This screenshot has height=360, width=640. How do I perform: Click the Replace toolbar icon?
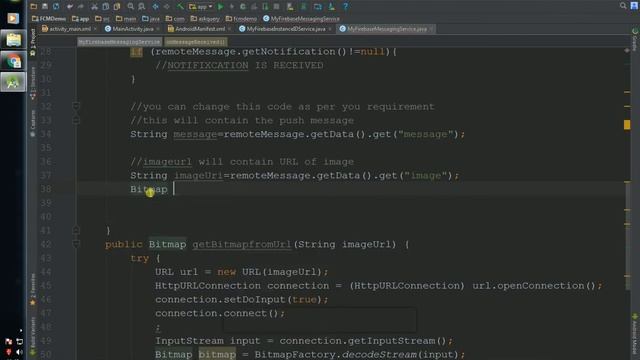coord(142,7)
